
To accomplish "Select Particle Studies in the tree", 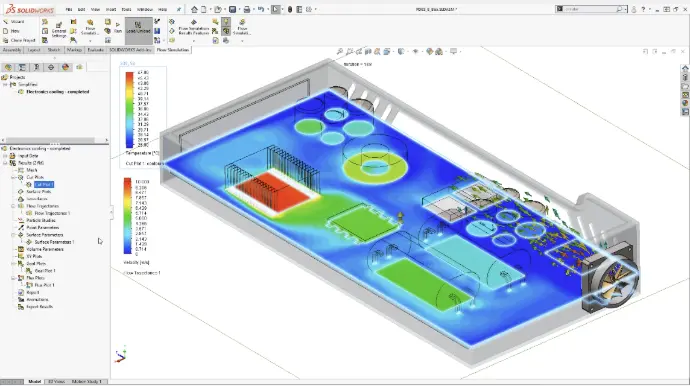I will point(41,221).
